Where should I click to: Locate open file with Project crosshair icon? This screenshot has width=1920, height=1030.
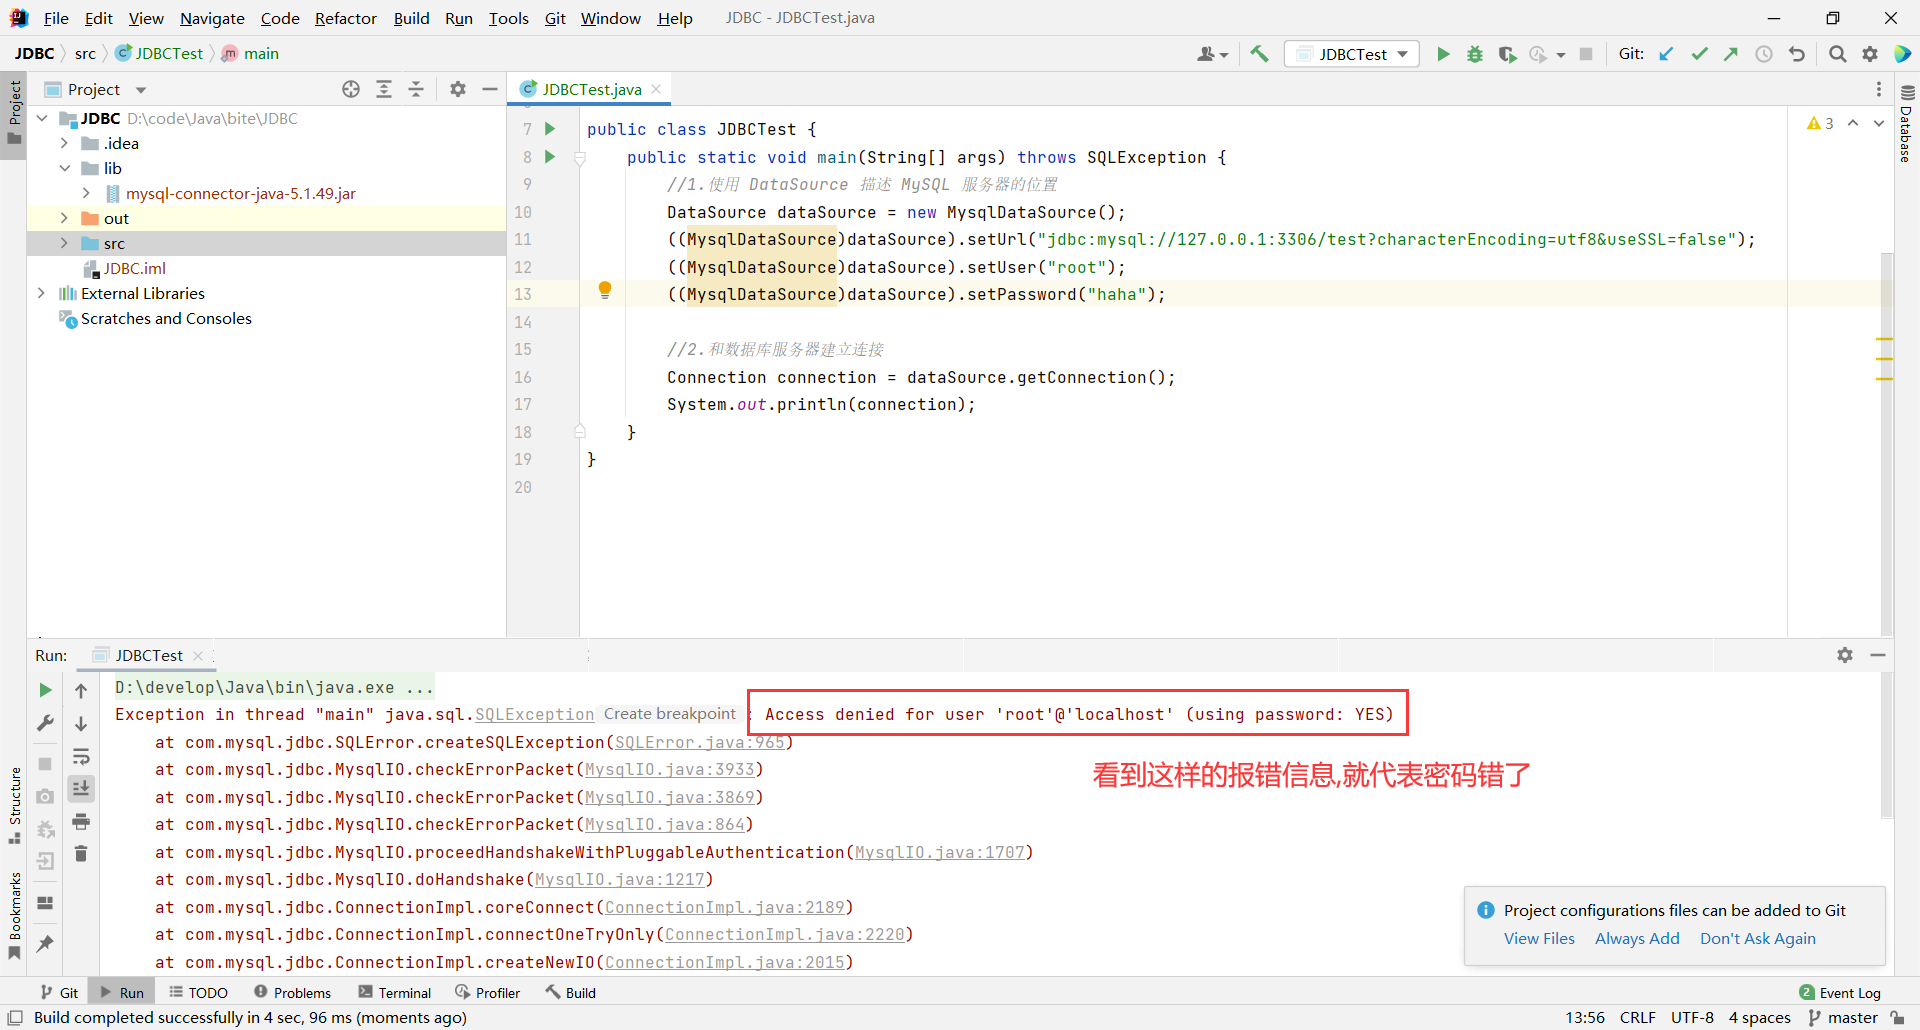pos(351,89)
